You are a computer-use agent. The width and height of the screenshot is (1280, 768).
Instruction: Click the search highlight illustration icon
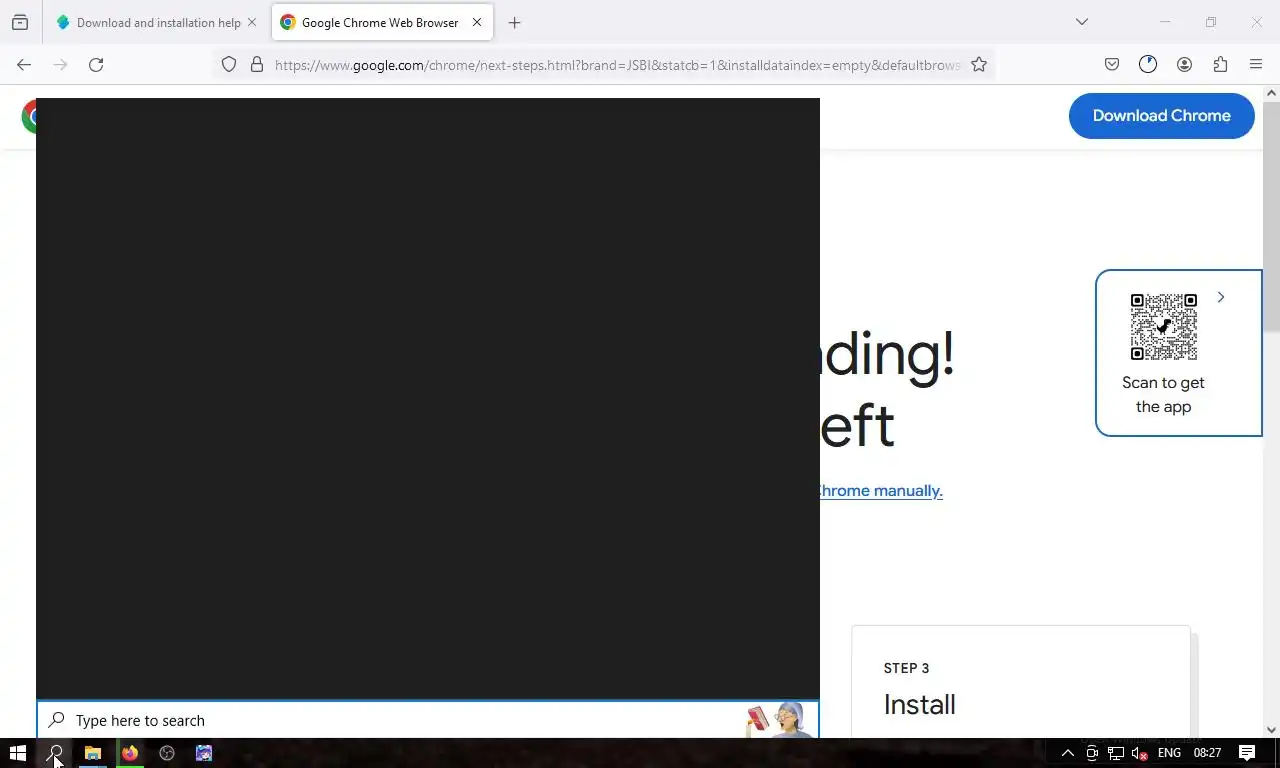[779, 719]
